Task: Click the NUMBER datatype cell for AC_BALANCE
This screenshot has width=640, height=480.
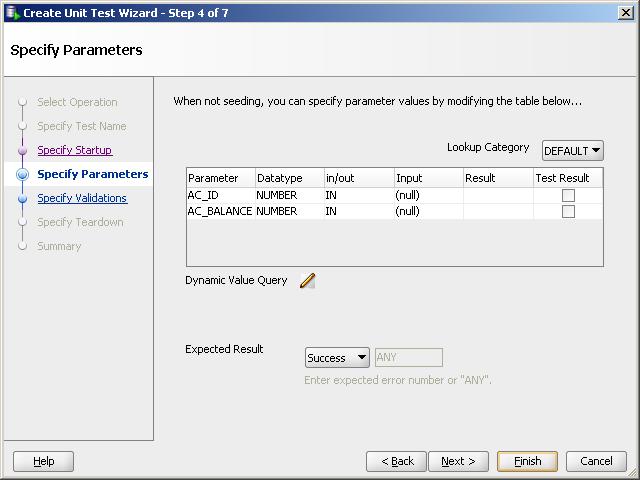Action: pyautogui.click(x=290, y=211)
